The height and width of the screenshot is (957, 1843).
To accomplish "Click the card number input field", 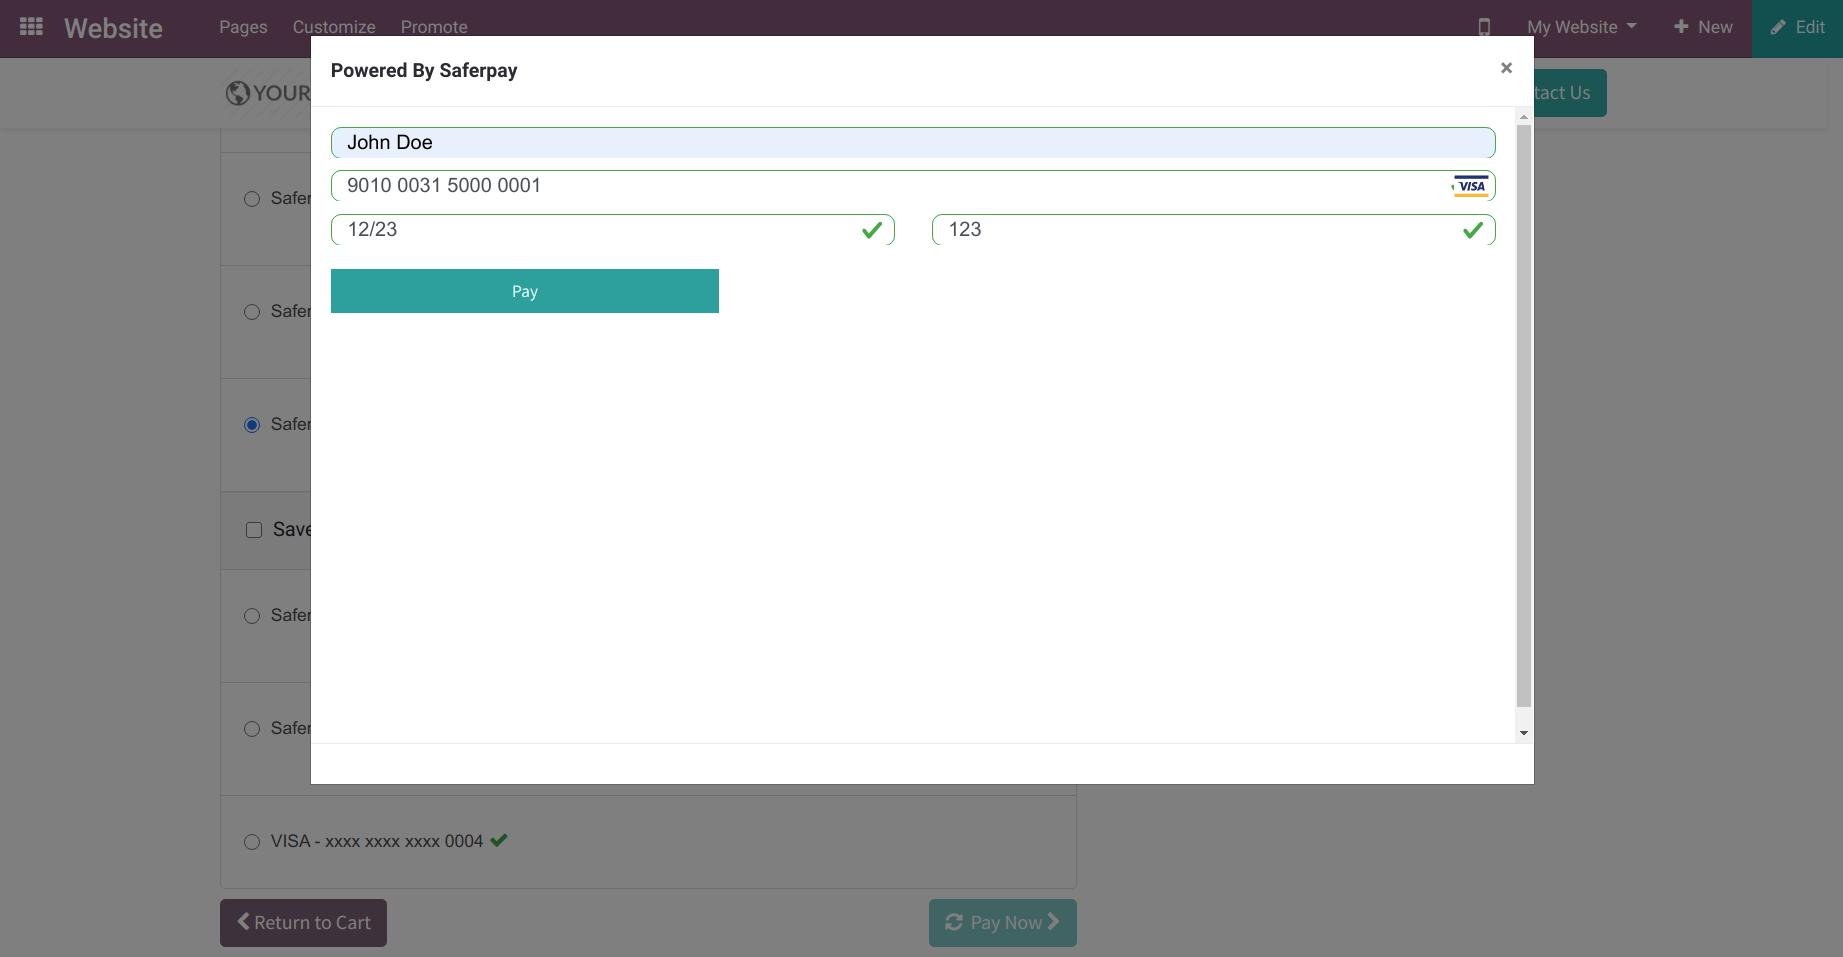I will 890,186.
